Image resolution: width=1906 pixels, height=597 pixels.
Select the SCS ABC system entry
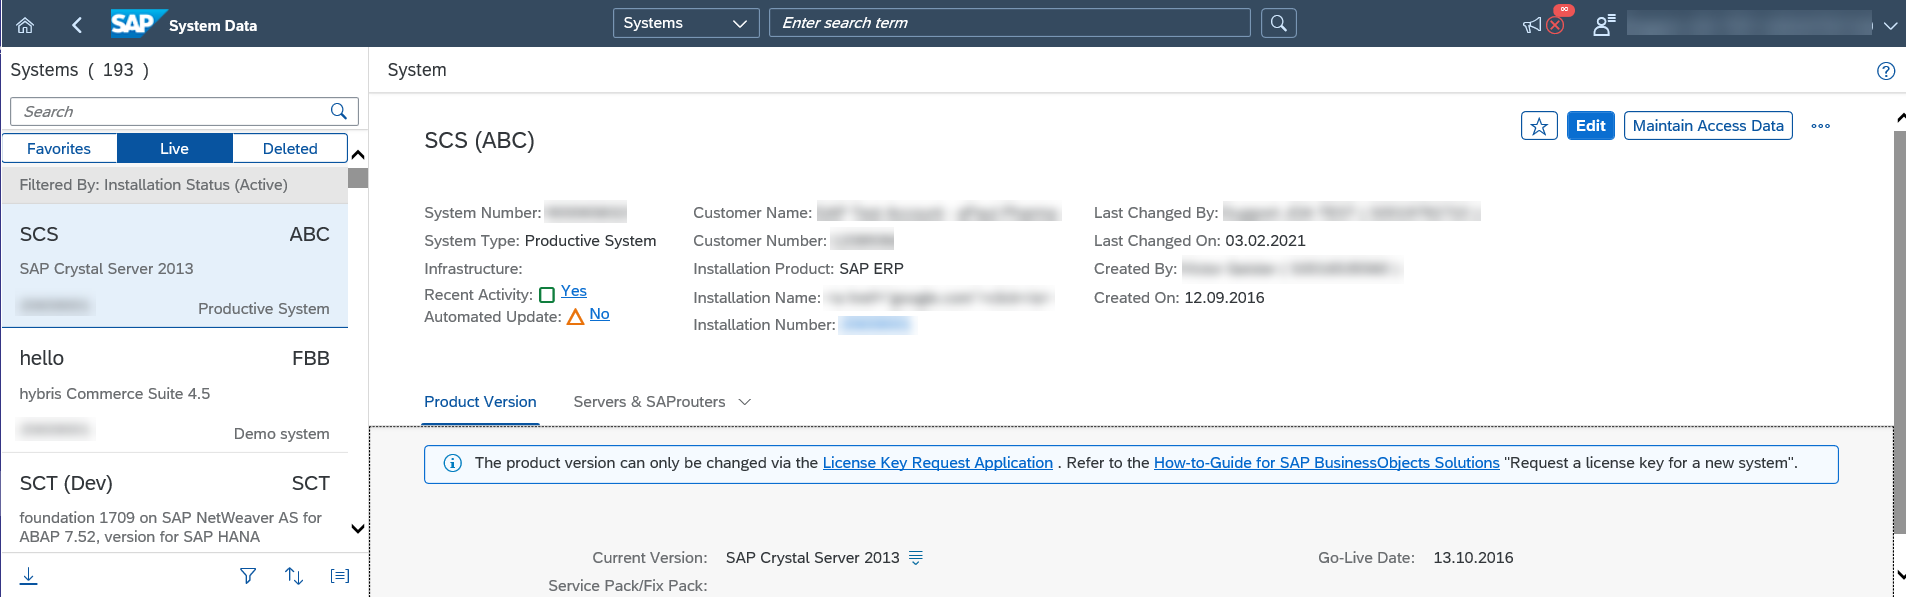click(174, 265)
